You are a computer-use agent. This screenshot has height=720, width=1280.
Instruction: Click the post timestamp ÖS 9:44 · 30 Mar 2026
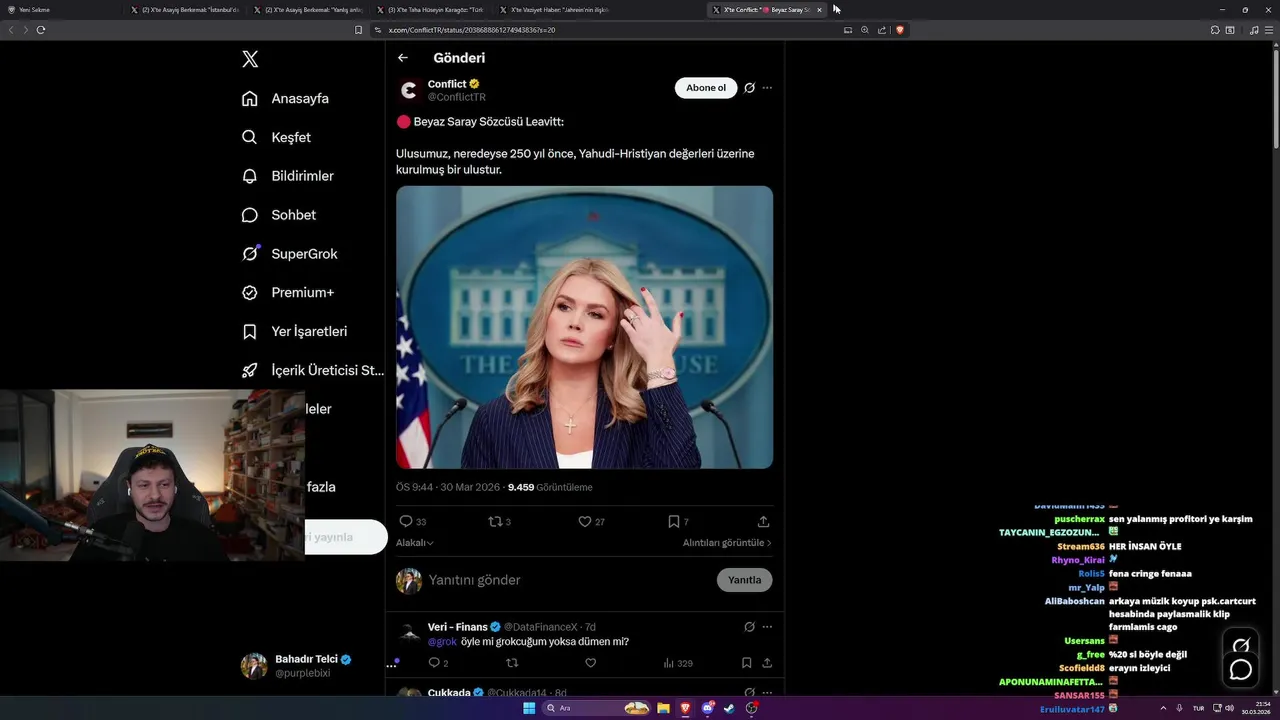coord(448,487)
